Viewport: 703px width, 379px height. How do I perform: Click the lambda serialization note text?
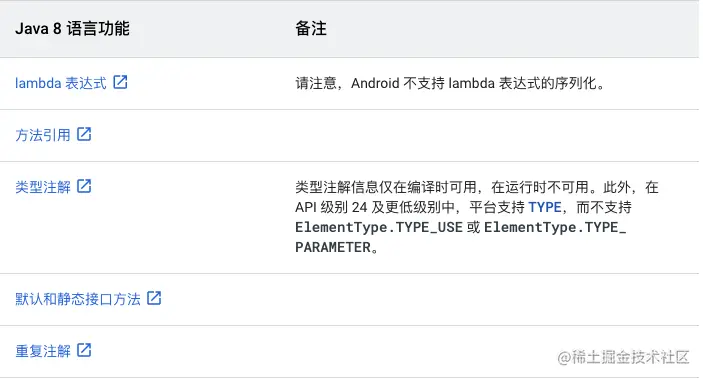click(x=450, y=83)
